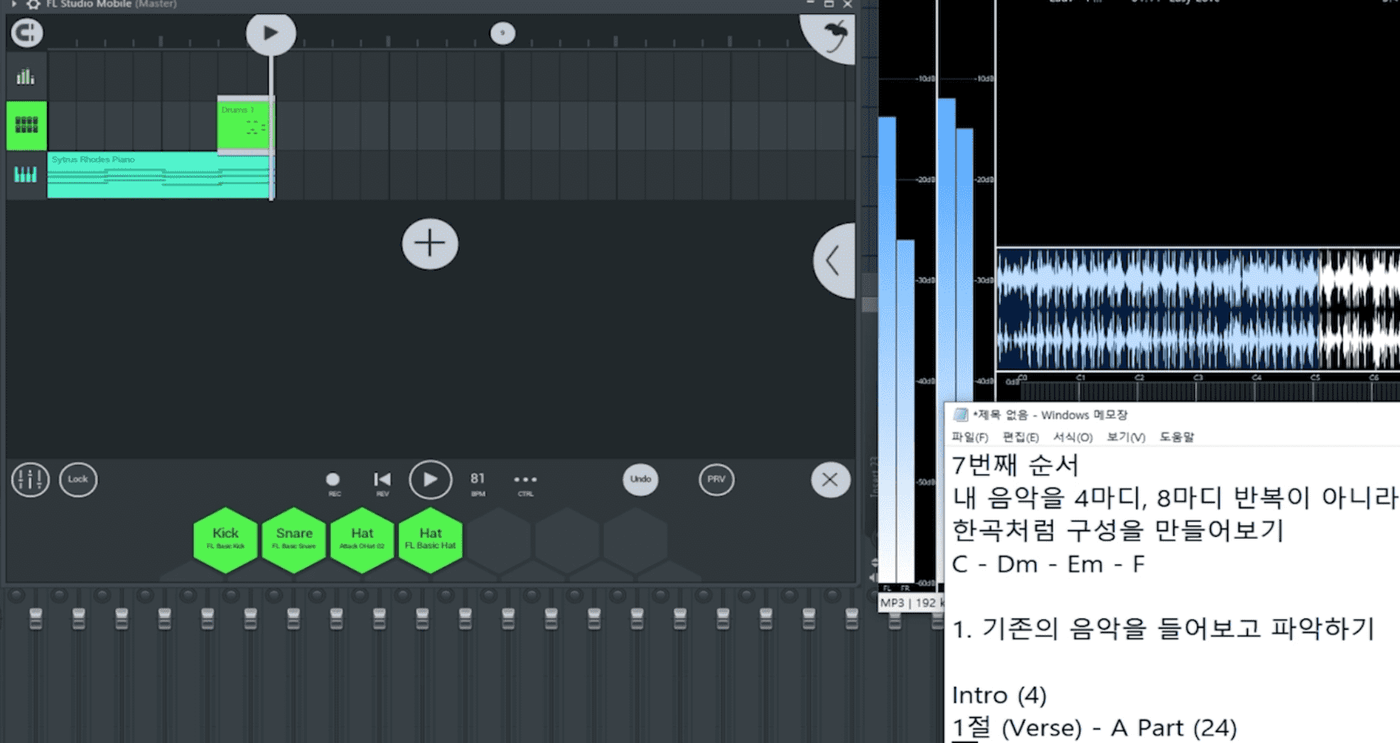Tap the Snare drum pad

tap(294, 540)
